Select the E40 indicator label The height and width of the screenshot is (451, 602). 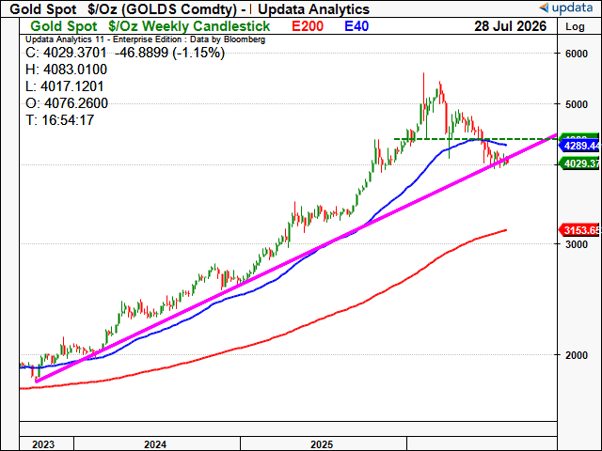pyautogui.click(x=357, y=26)
